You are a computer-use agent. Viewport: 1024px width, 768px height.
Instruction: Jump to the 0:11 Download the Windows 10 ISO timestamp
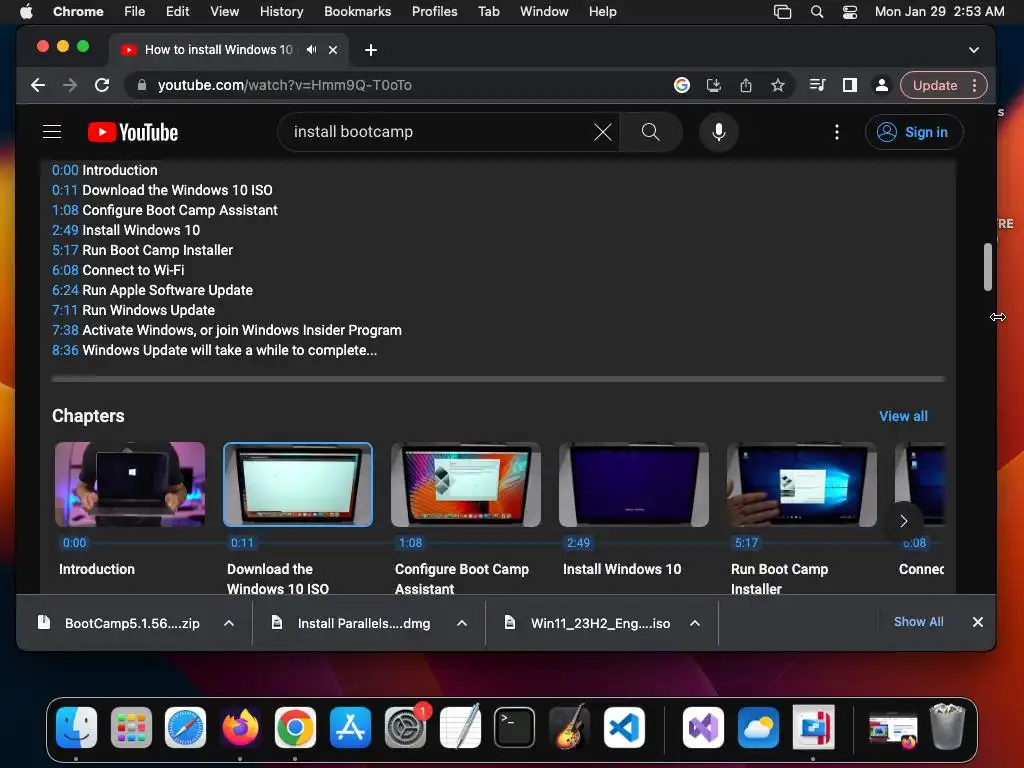tap(65, 190)
